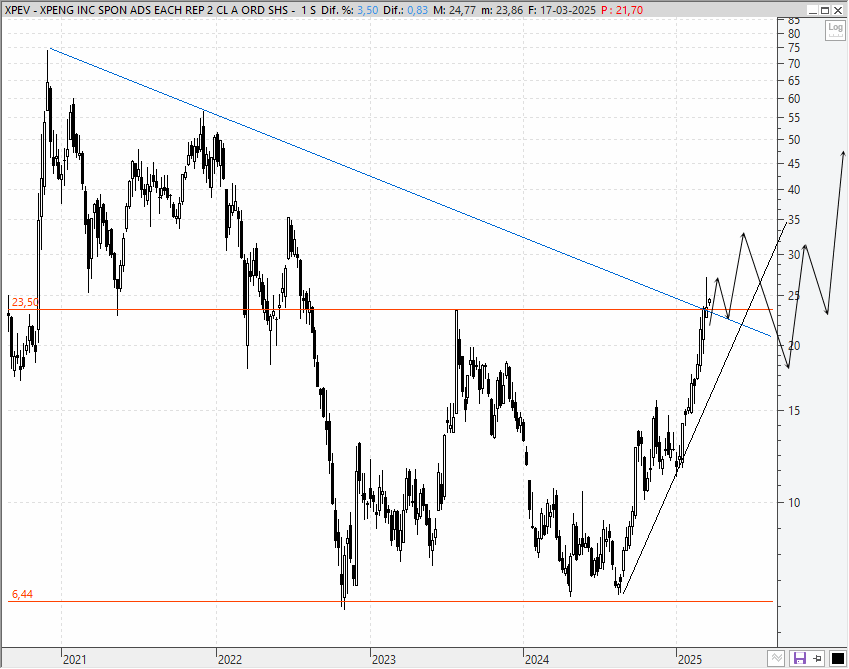Click the 30 price axis label

click(x=794, y=255)
